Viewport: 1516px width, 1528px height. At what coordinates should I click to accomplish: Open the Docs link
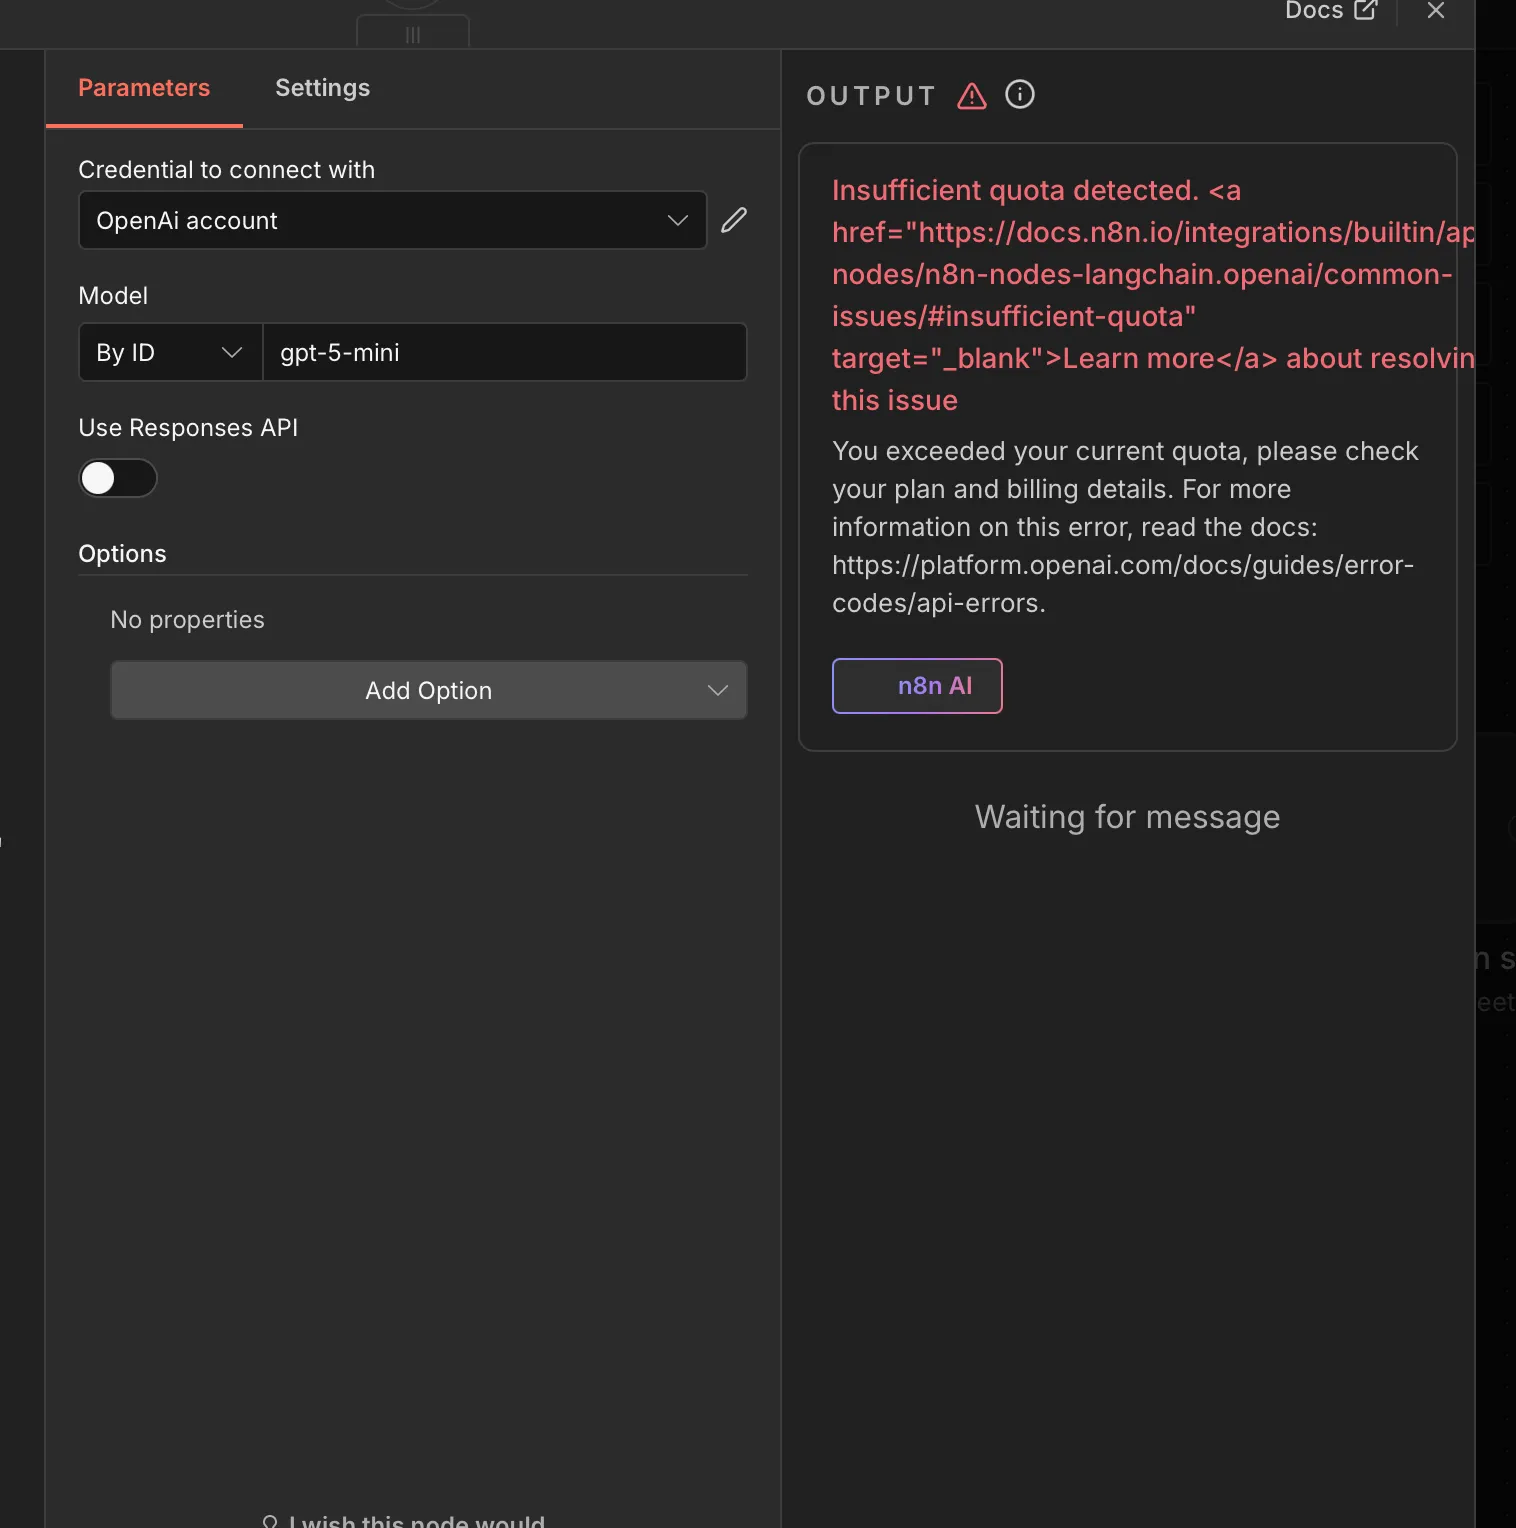pyautogui.click(x=1313, y=11)
